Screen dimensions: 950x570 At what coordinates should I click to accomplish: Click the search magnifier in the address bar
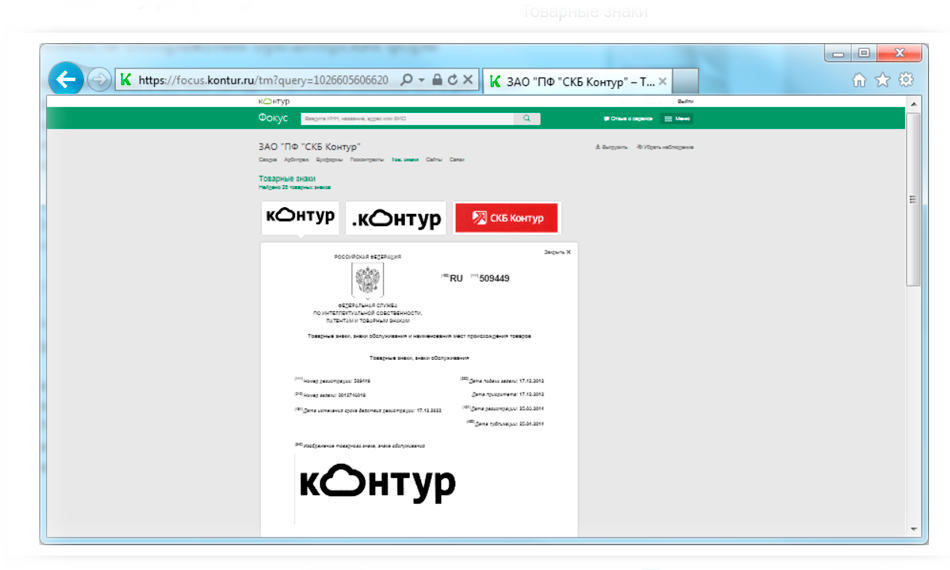pos(407,79)
